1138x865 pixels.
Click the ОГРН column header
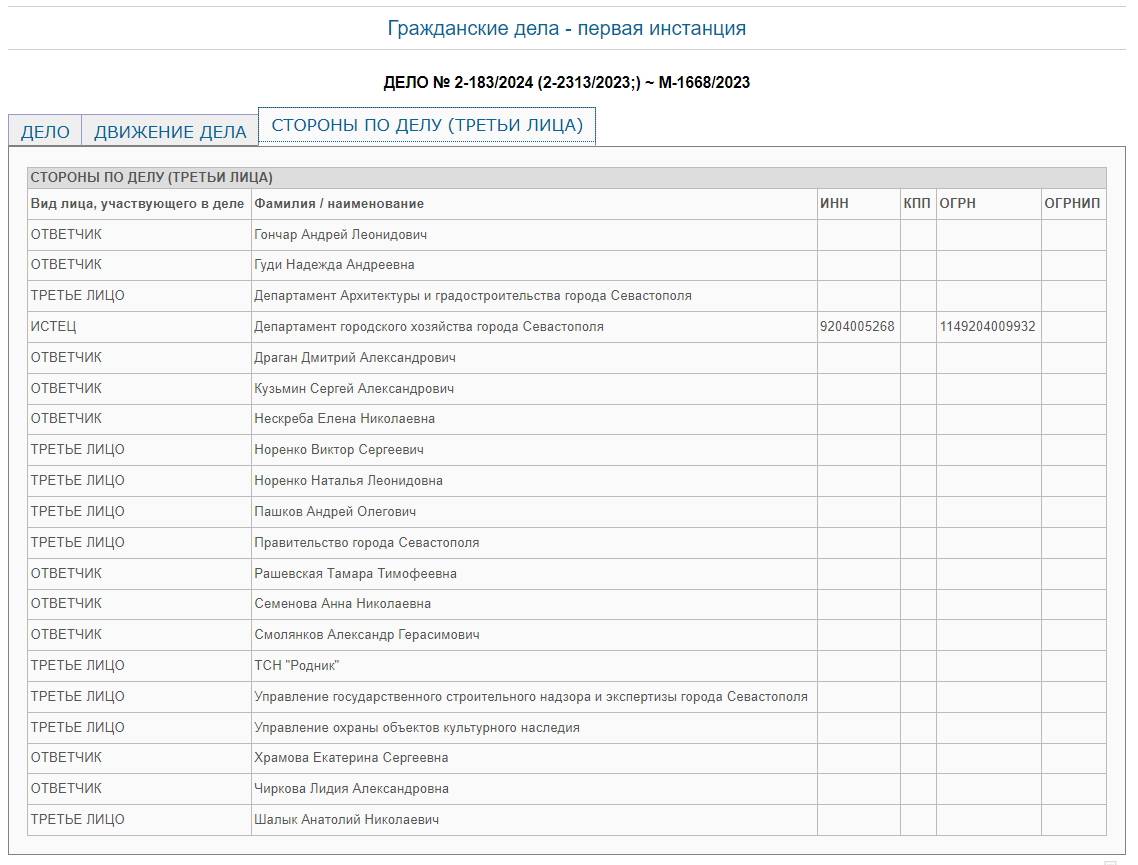pos(957,204)
